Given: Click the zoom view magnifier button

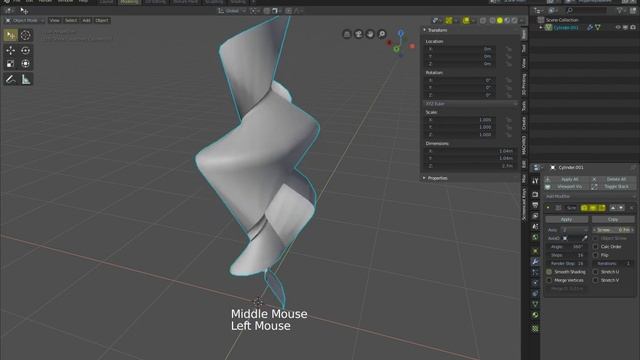Looking at the screenshot, I should [x=382, y=34].
